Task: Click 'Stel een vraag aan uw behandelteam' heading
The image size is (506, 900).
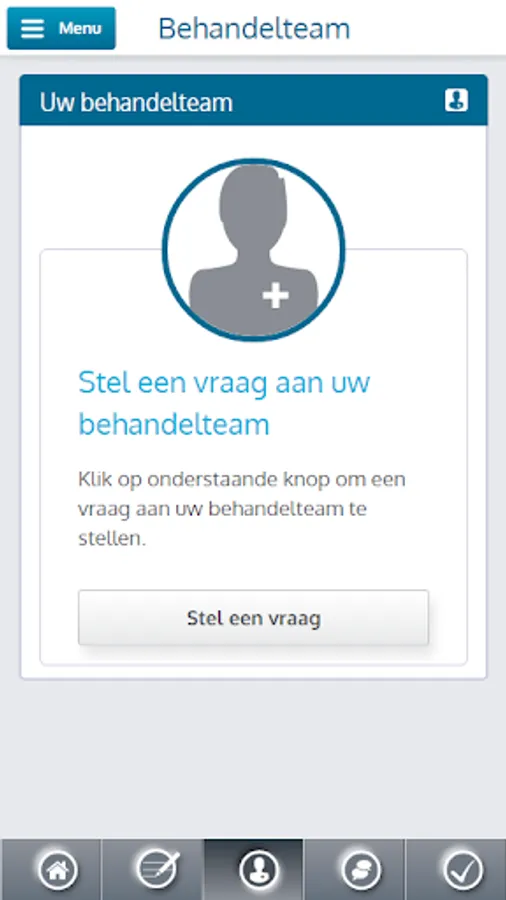Action: [x=224, y=403]
